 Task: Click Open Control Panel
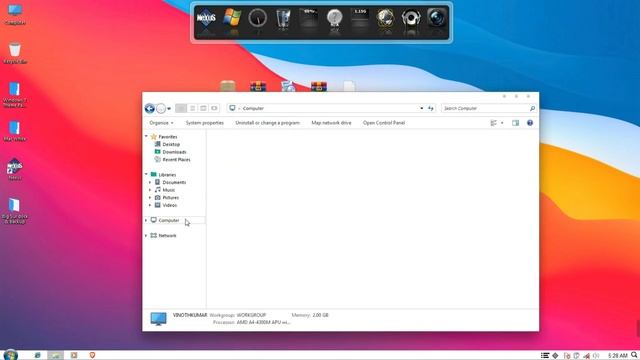point(384,123)
